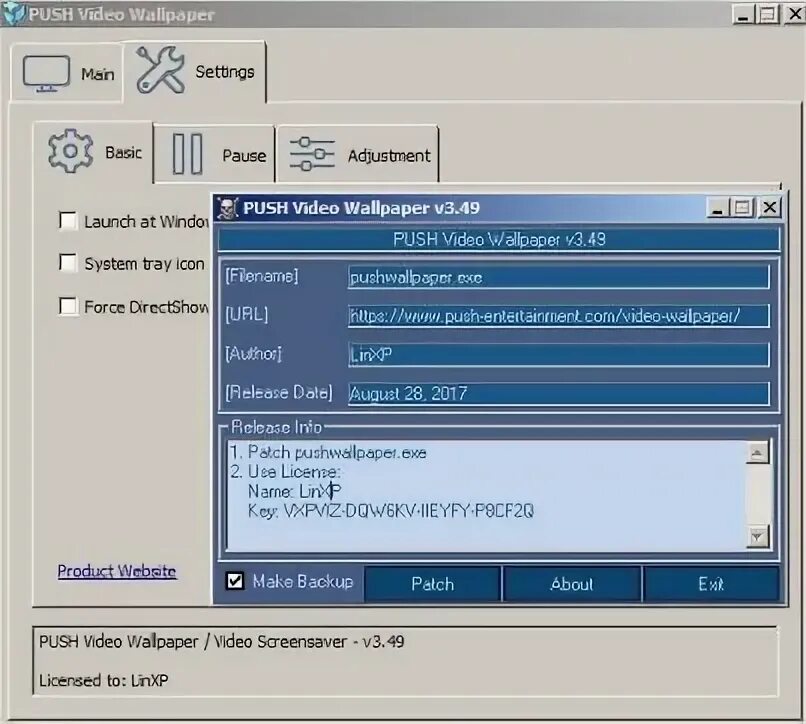Click the Patch button
The width and height of the screenshot is (806, 724).
click(x=432, y=584)
